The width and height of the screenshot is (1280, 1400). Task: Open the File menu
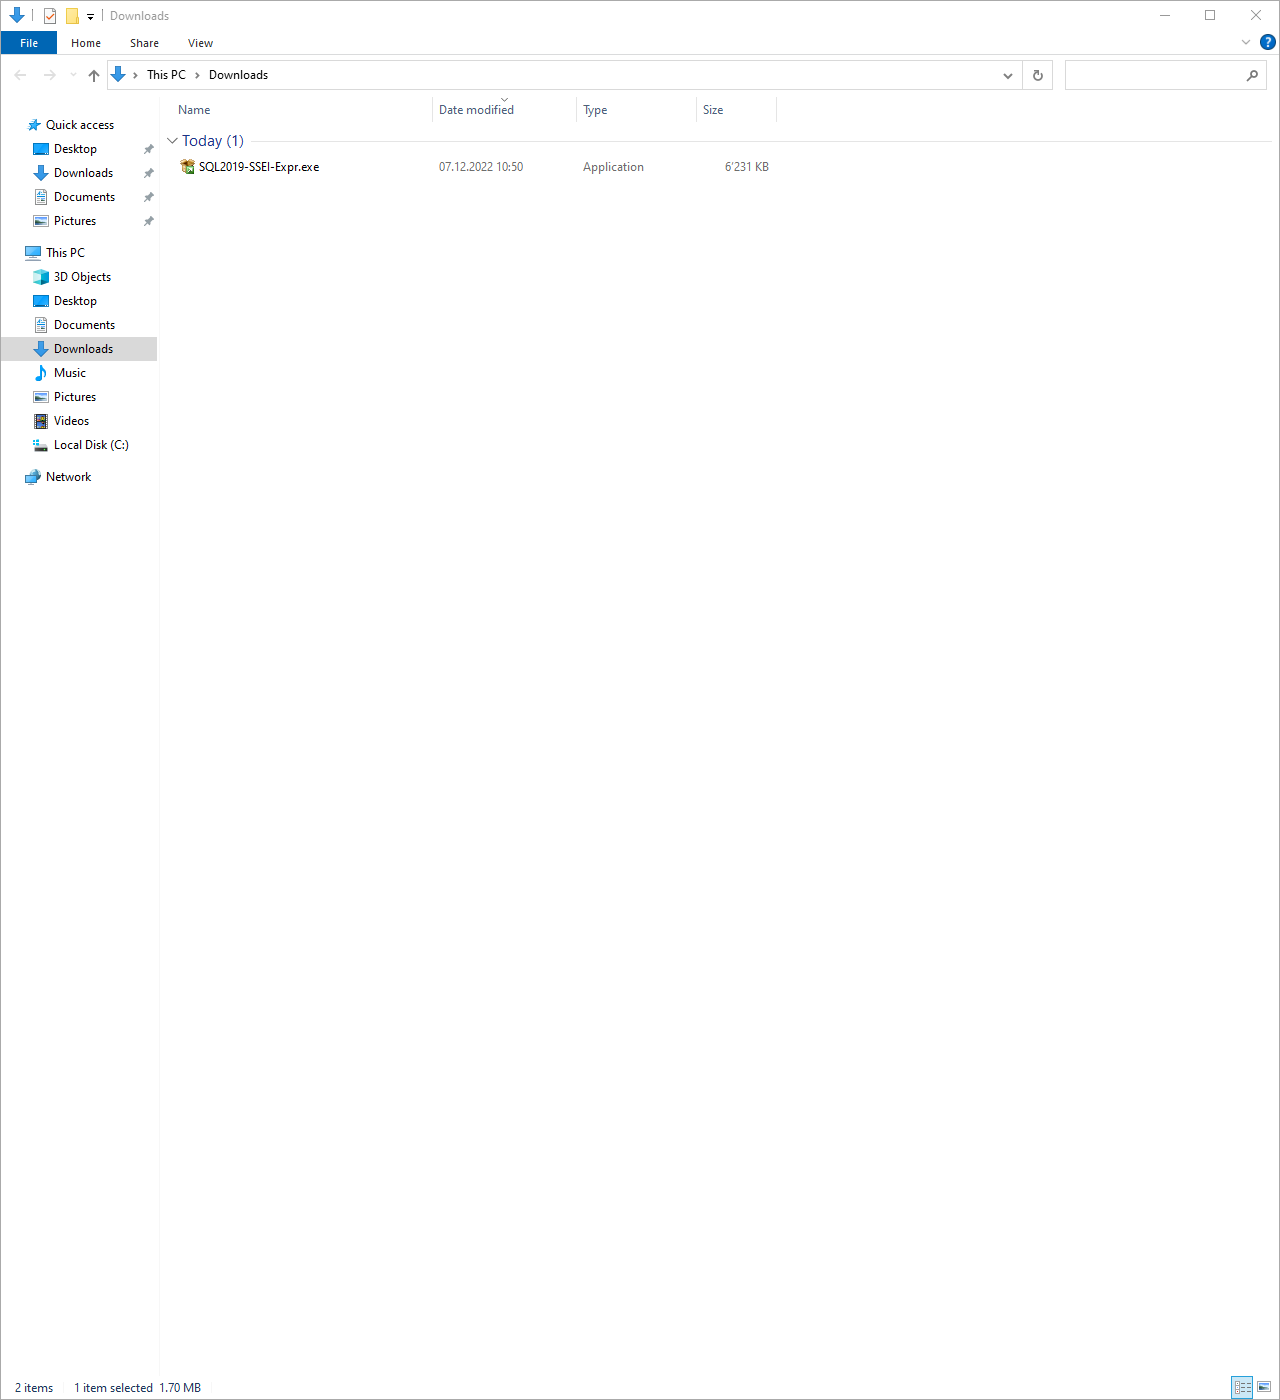coord(29,43)
